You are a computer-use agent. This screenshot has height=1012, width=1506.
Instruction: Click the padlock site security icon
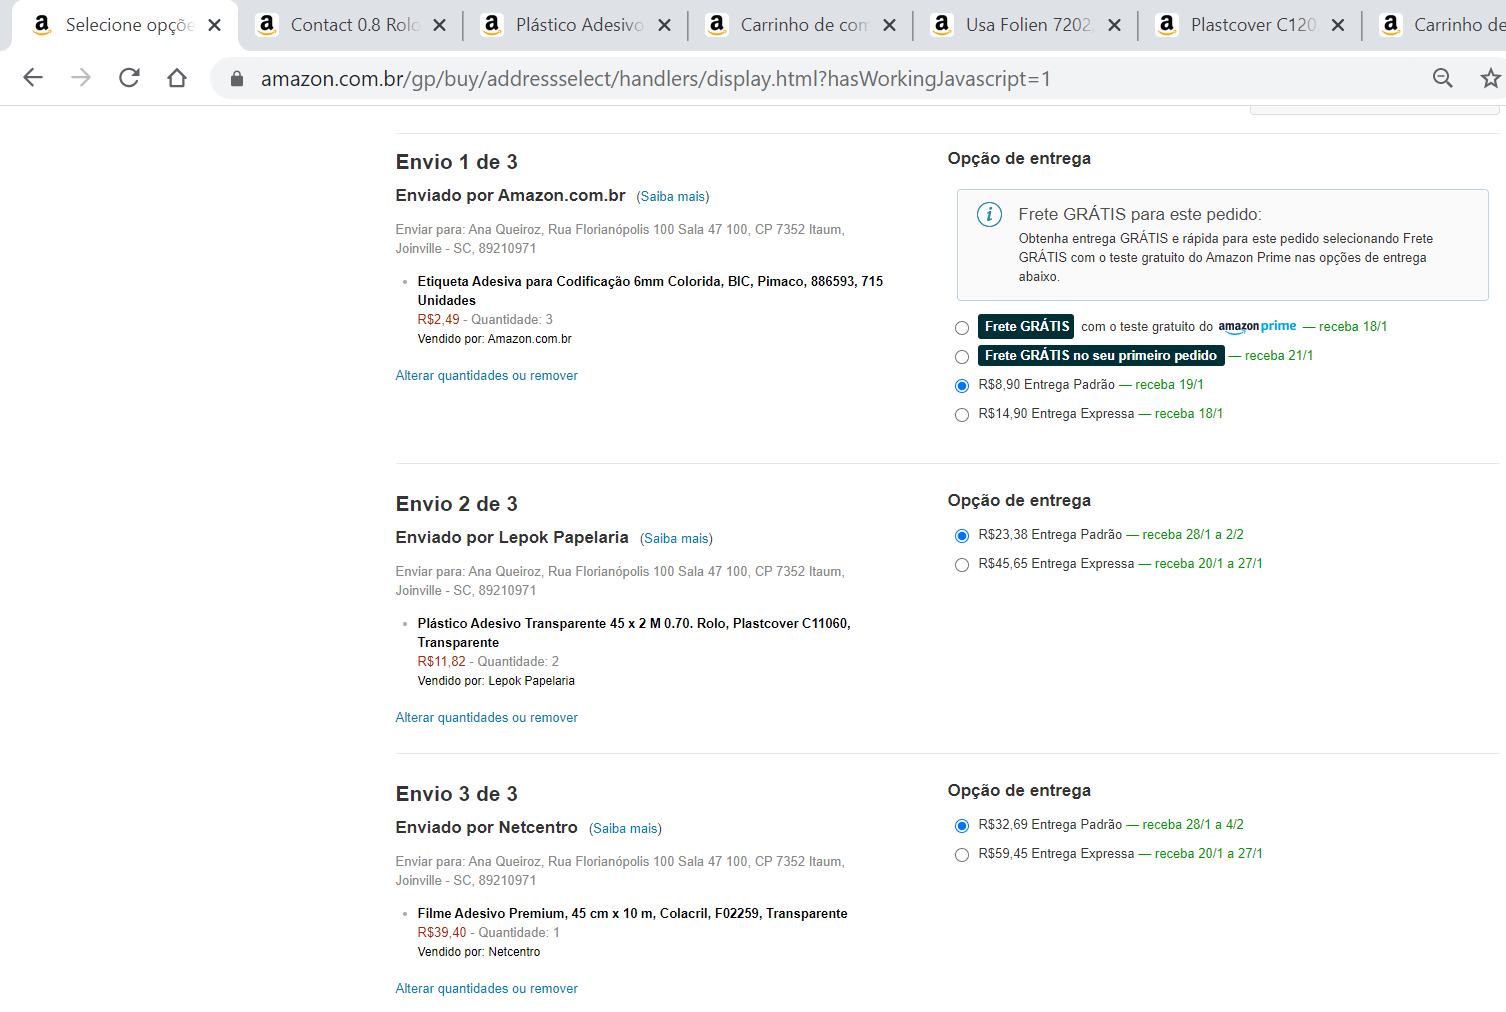pos(237,79)
